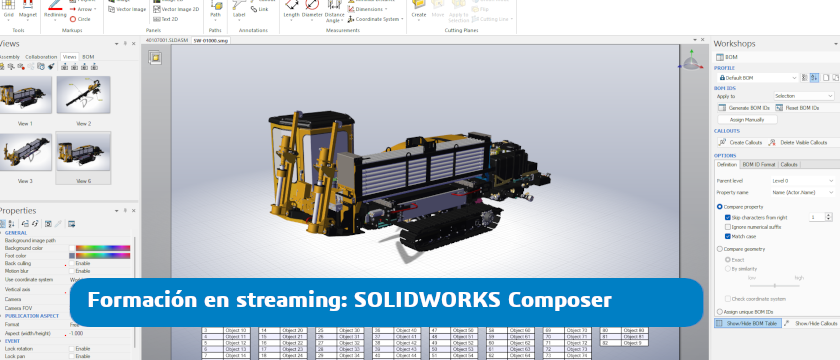This screenshot has height=360, width=840.
Task: Click Generate BOM IDs
Action: [745, 108]
